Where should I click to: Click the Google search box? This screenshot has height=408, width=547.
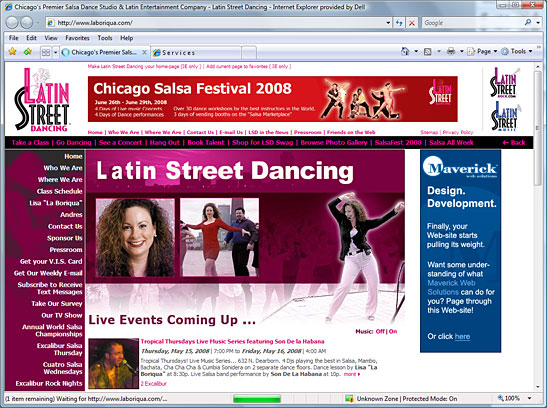pos(473,23)
